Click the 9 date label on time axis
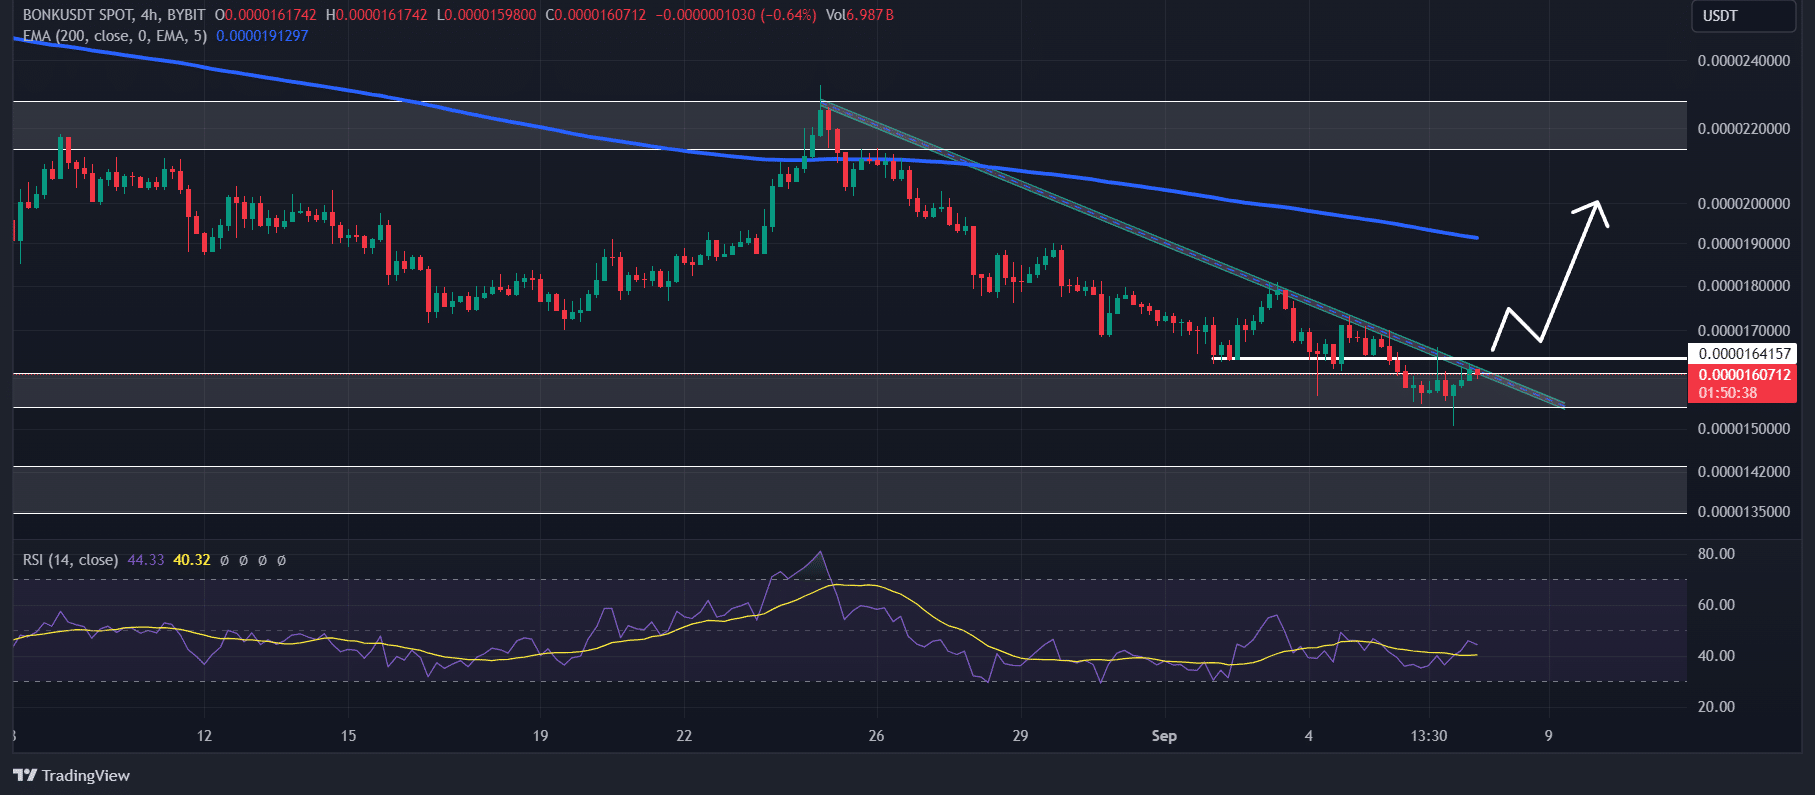Viewport: 1815px width, 795px height. 1548,736
